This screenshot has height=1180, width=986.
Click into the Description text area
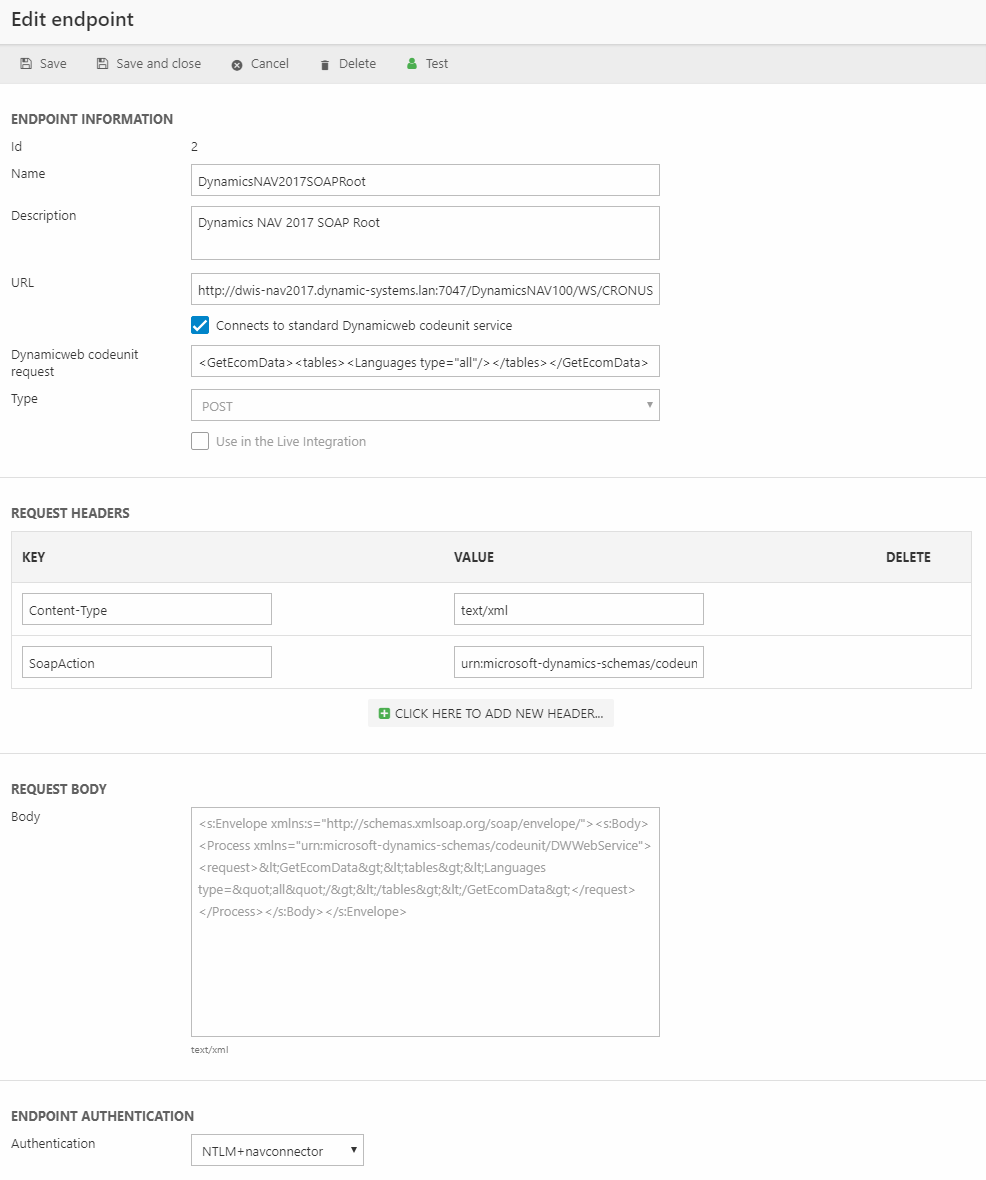pos(425,233)
